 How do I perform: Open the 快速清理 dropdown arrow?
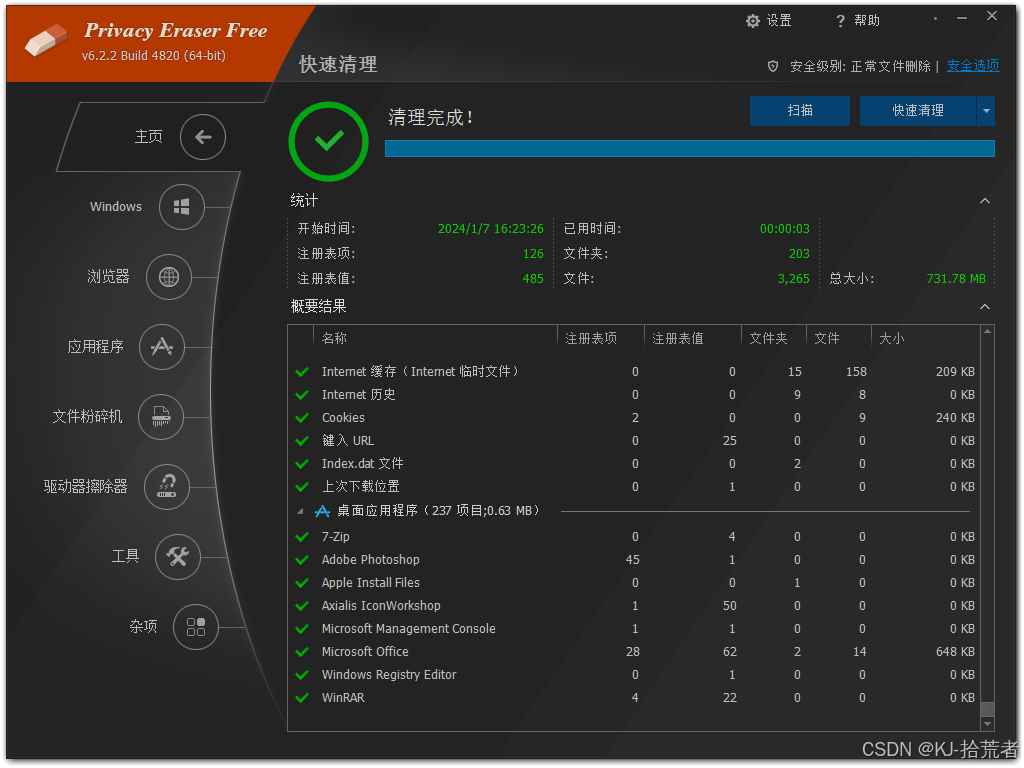click(x=986, y=111)
